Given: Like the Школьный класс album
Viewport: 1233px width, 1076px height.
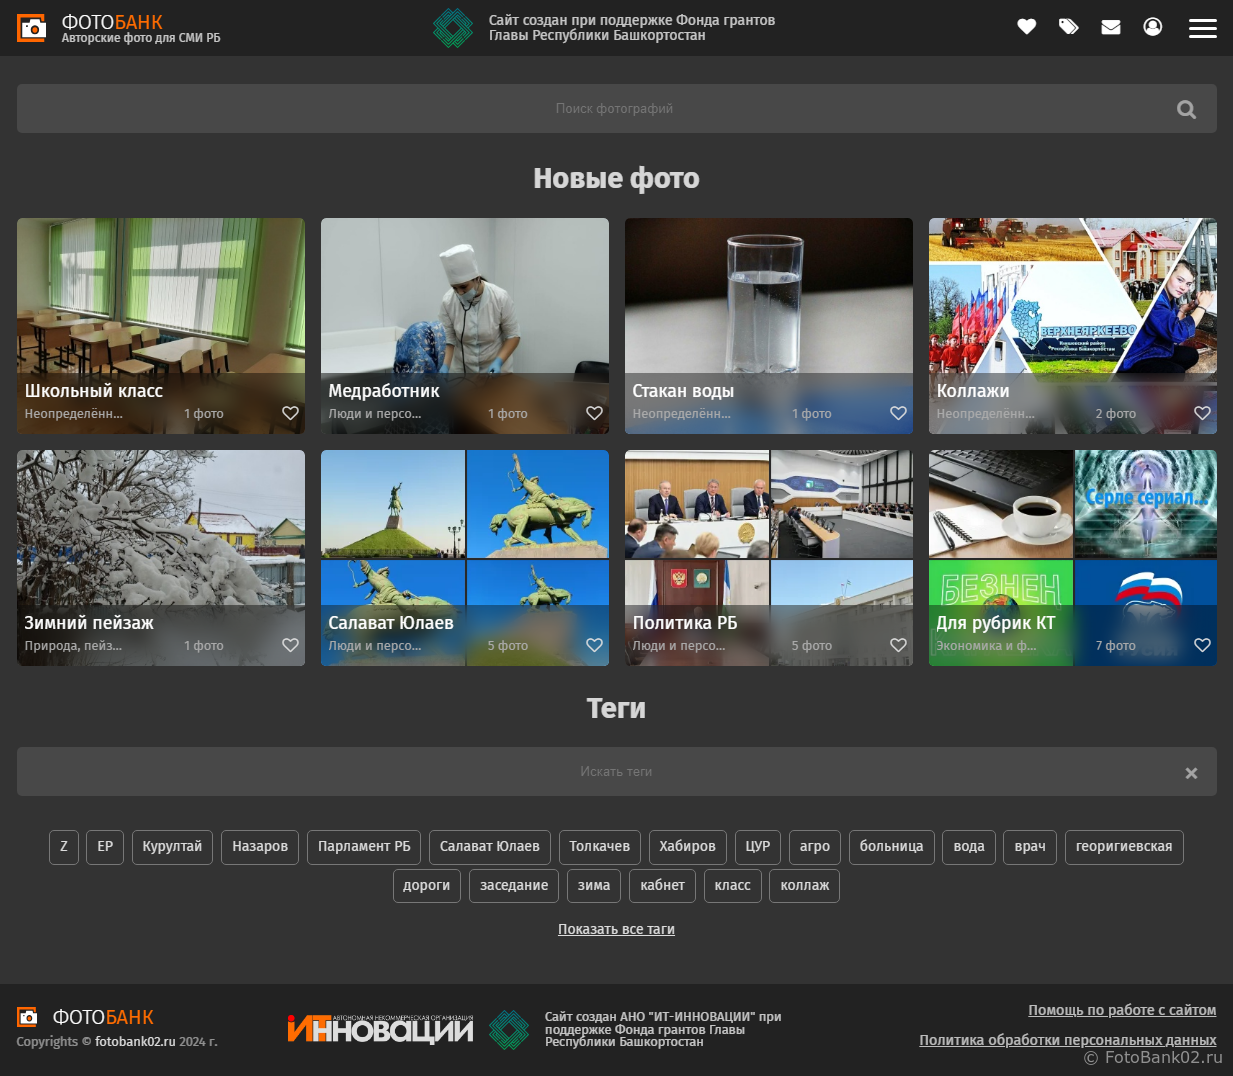Looking at the screenshot, I should [290, 413].
